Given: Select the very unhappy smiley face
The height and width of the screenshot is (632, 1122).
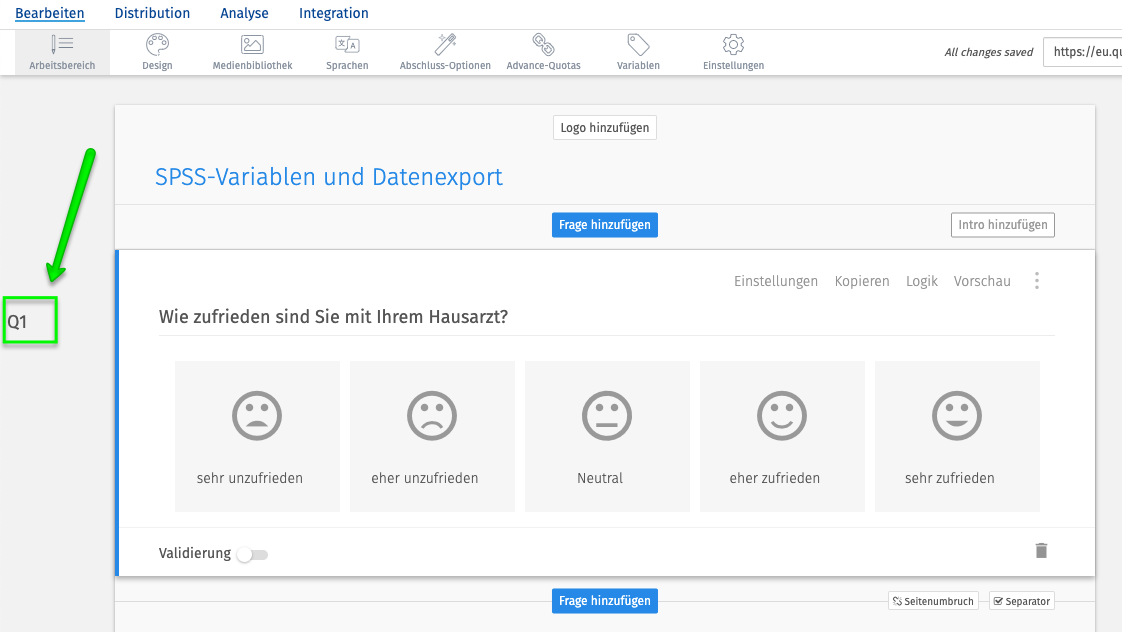Looking at the screenshot, I should point(257,416).
